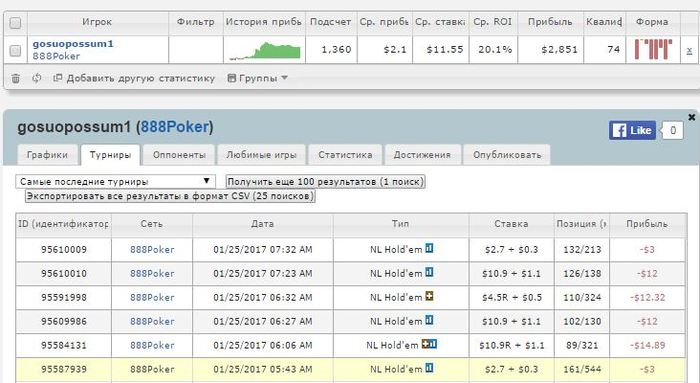The image size is (700, 383).
Task: Open gosuopossum1 player link in top table
Action: tap(73, 44)
